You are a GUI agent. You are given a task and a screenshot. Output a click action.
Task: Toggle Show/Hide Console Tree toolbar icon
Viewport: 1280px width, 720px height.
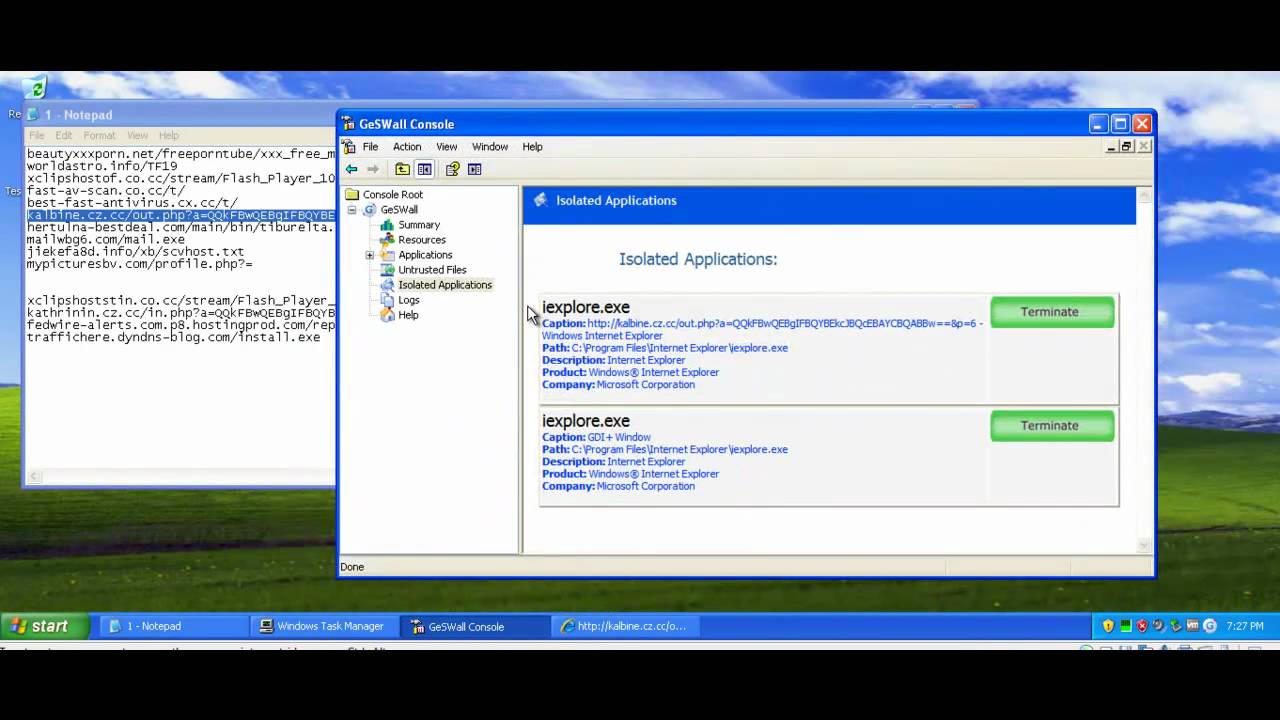click(x=424, y=169)
